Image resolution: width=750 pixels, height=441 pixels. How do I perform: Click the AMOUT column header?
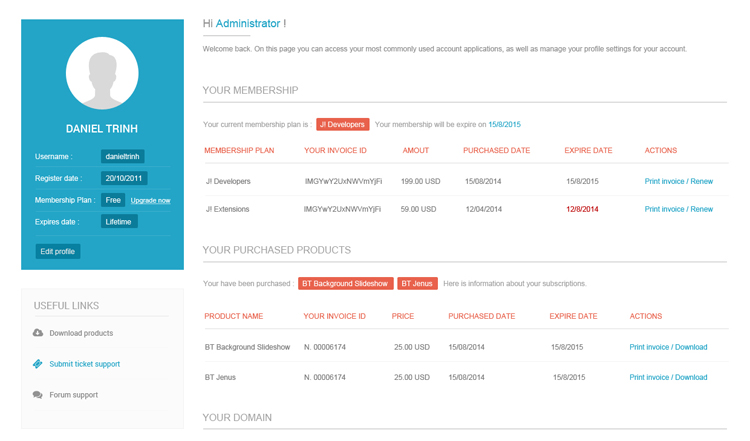point(416,150)
